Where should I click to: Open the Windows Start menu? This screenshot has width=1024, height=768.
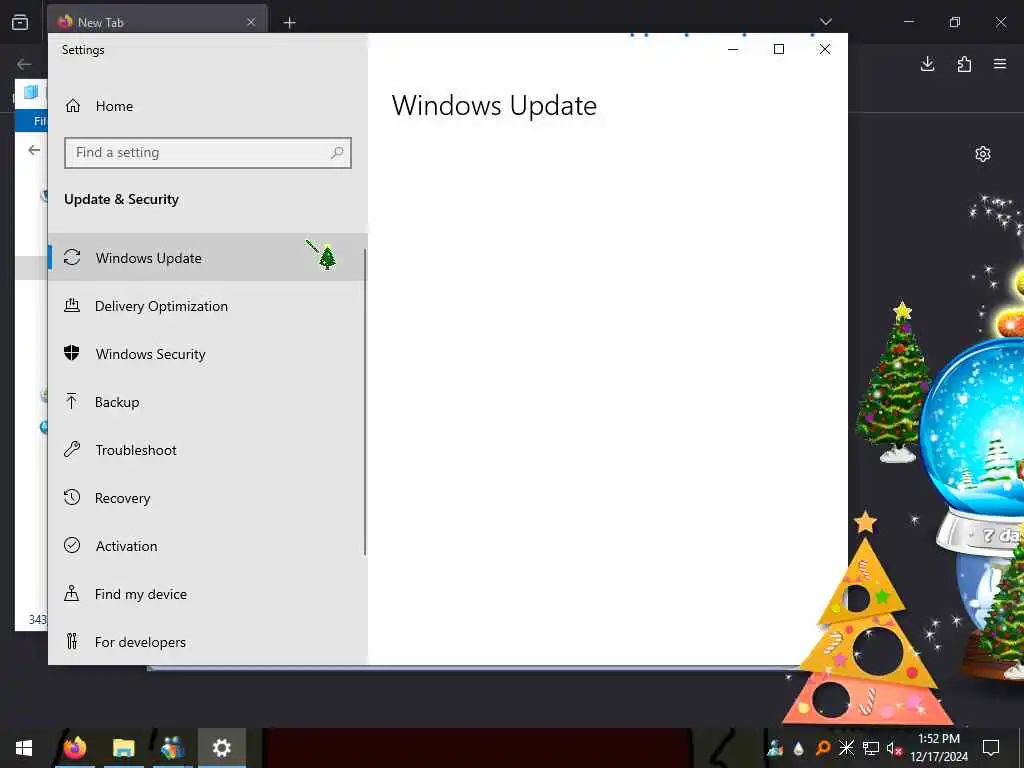pos(24,748)
